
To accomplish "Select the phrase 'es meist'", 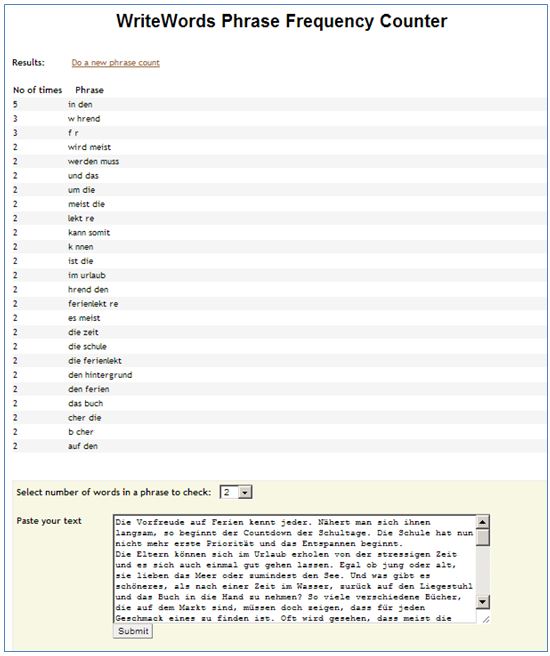I will 84,318.
